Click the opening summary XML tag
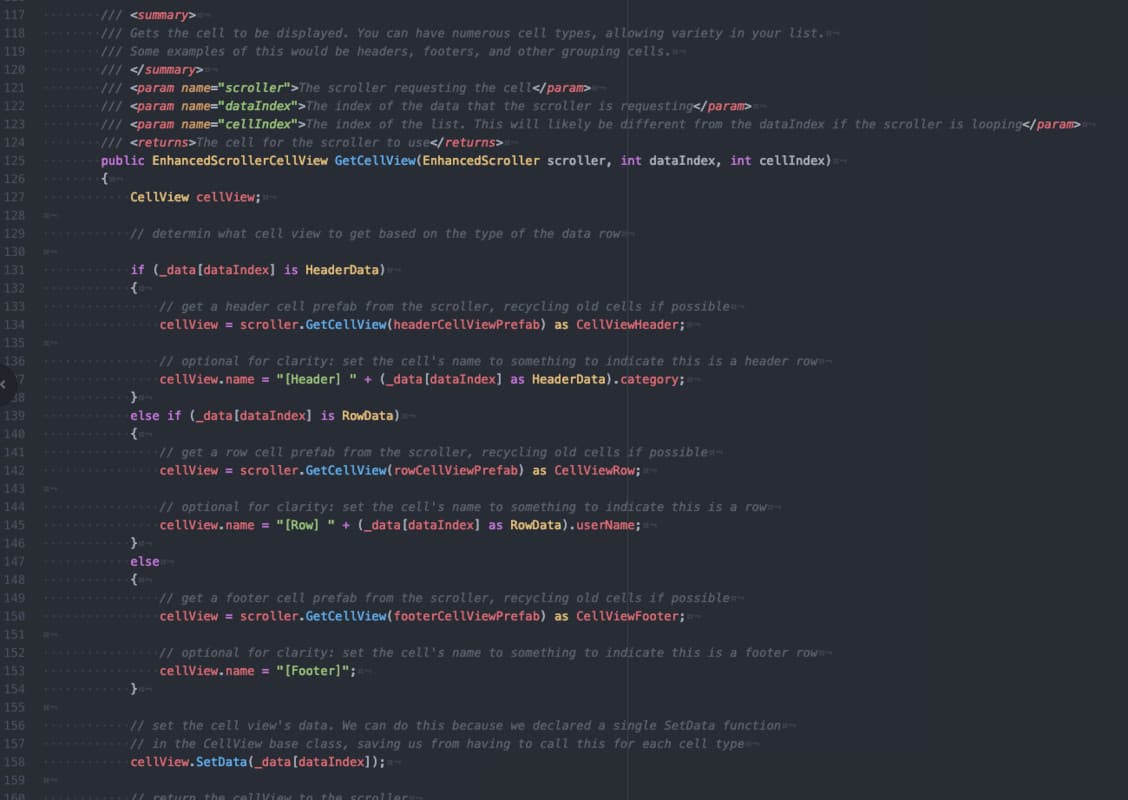The height and width of the screenshot is (800, 1128). [163, 15]
